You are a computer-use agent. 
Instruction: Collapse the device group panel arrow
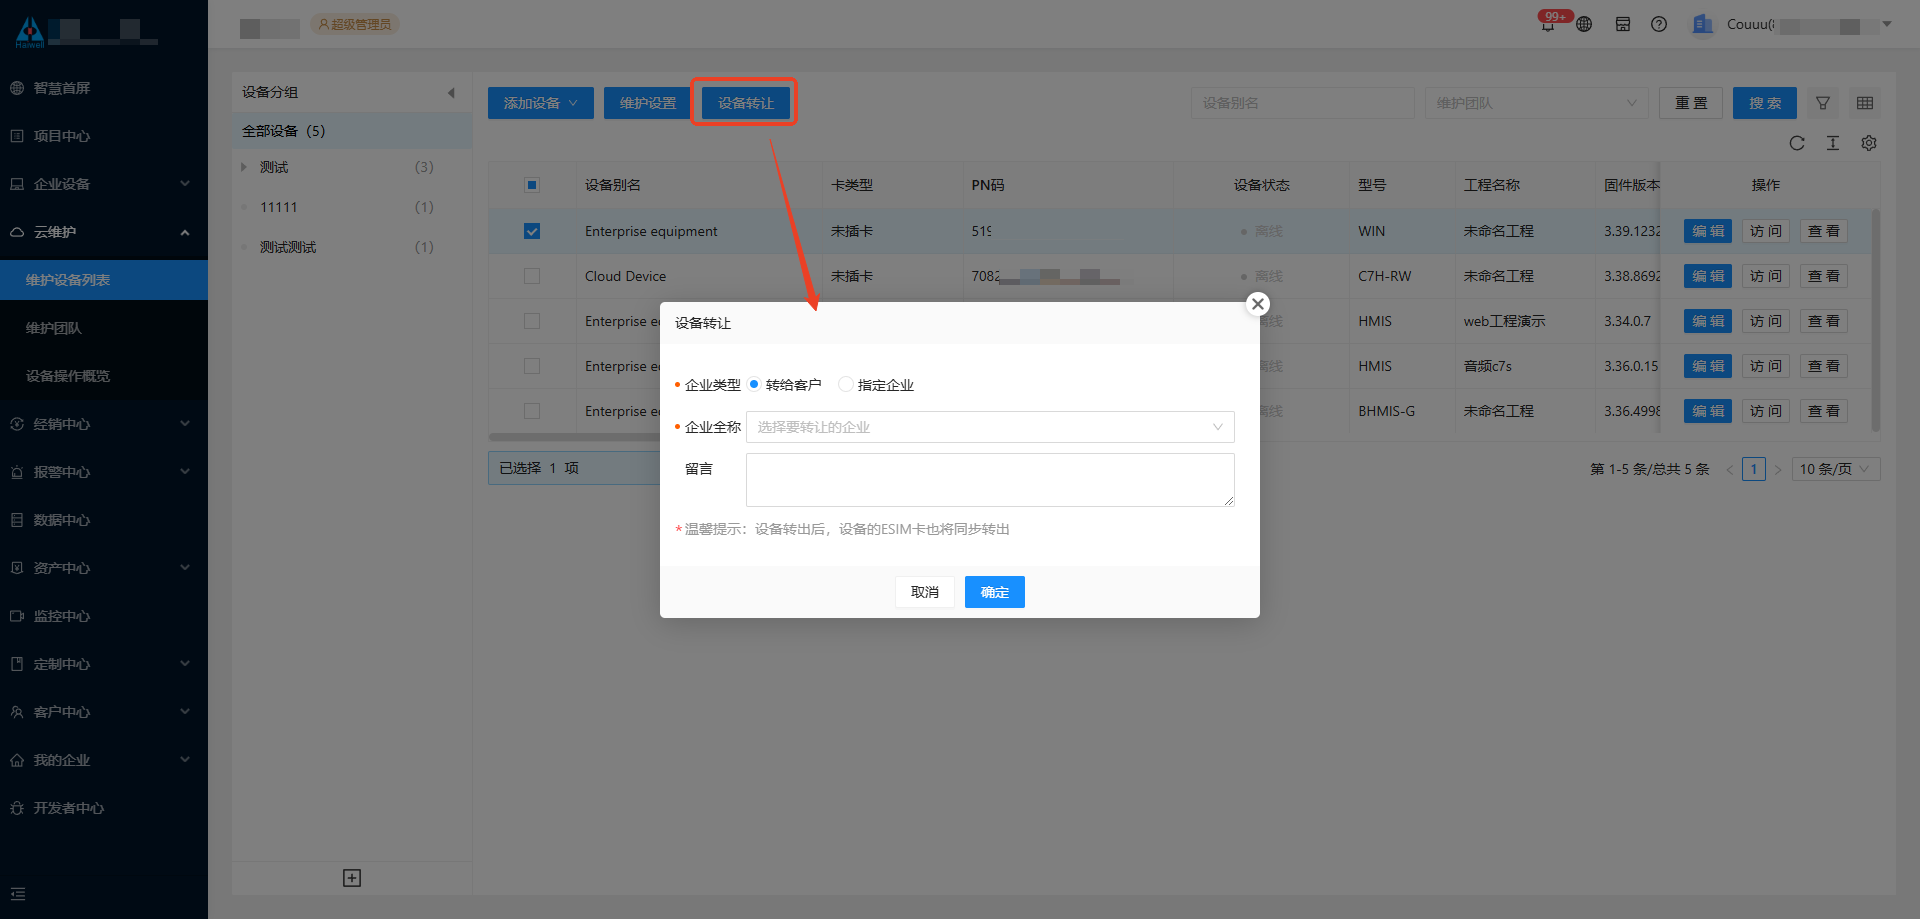tap(451, 92)
